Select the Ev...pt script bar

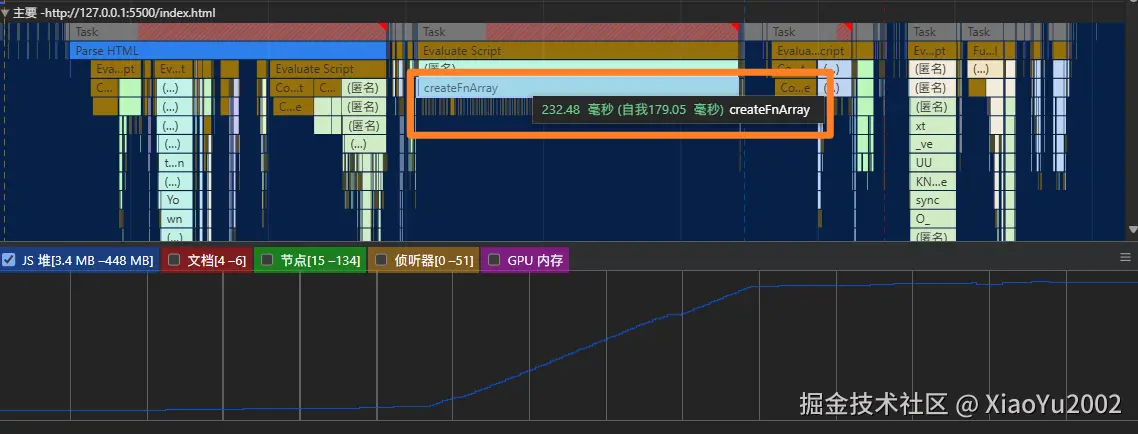930,51
